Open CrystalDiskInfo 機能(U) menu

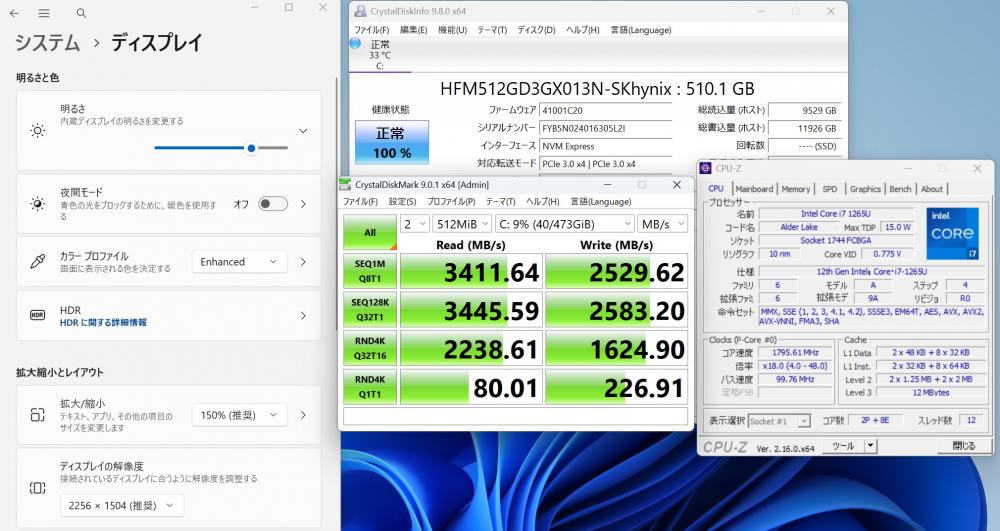point(452,30)
